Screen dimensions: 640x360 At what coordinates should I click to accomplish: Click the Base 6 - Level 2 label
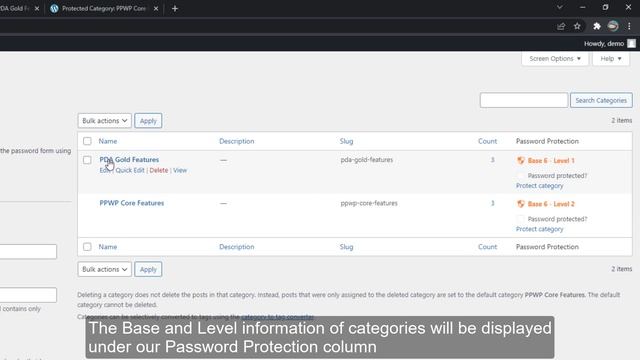[x=551, y=204]
